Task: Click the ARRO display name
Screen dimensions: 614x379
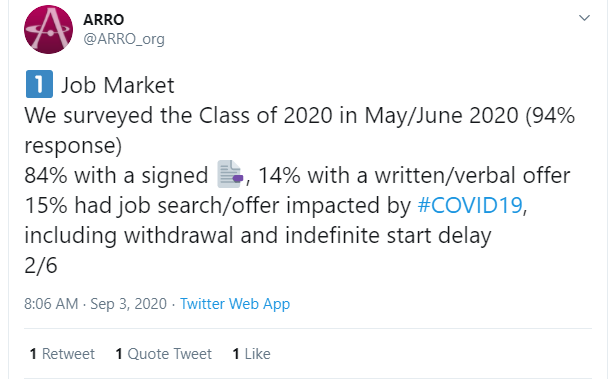Action: [x=104, y=20]
